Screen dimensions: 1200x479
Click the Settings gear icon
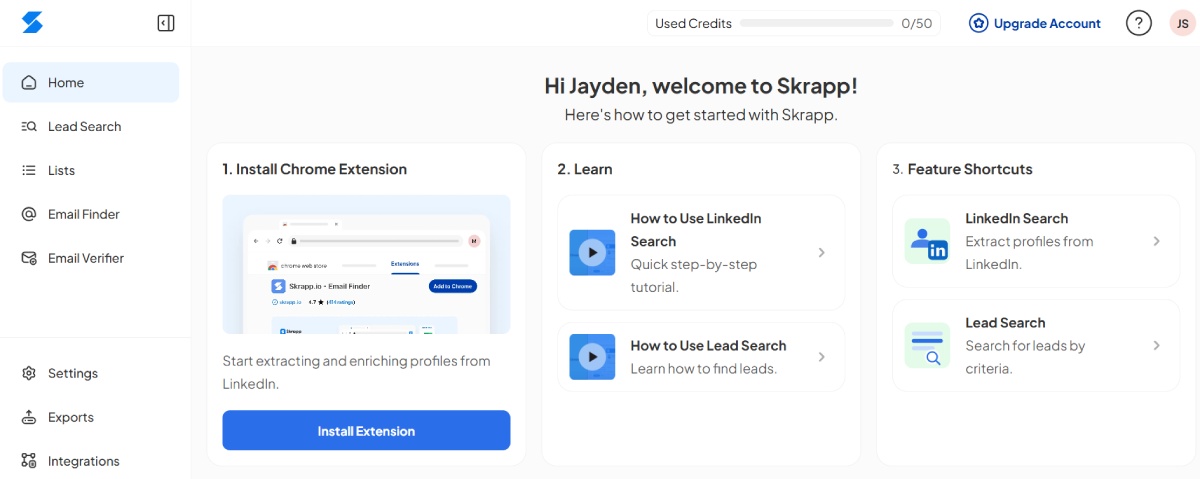point(29,374)
